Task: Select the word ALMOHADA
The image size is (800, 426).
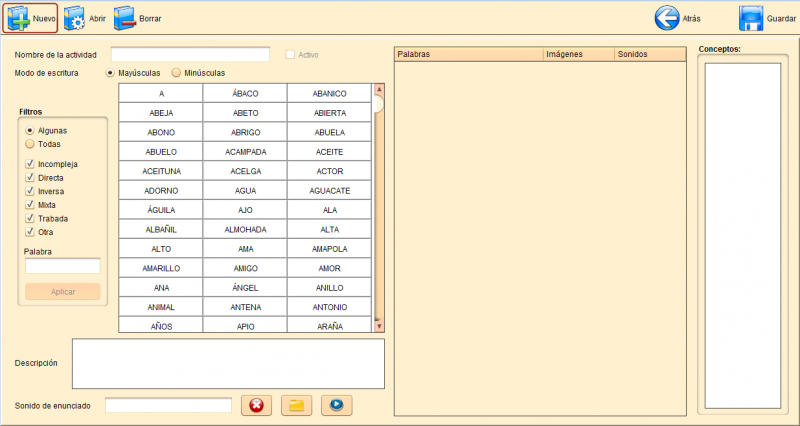Action: (x=245, y=229)
